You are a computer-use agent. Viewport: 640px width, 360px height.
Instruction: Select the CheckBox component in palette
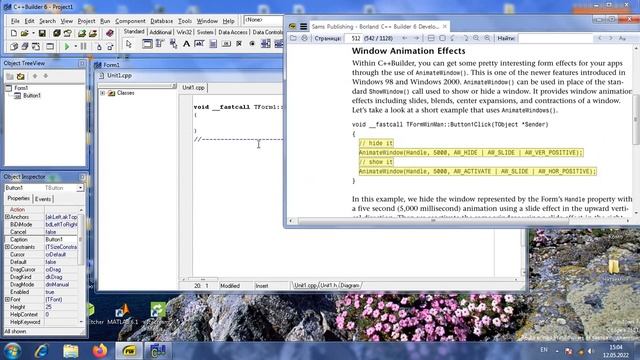[x=239, y=44]
